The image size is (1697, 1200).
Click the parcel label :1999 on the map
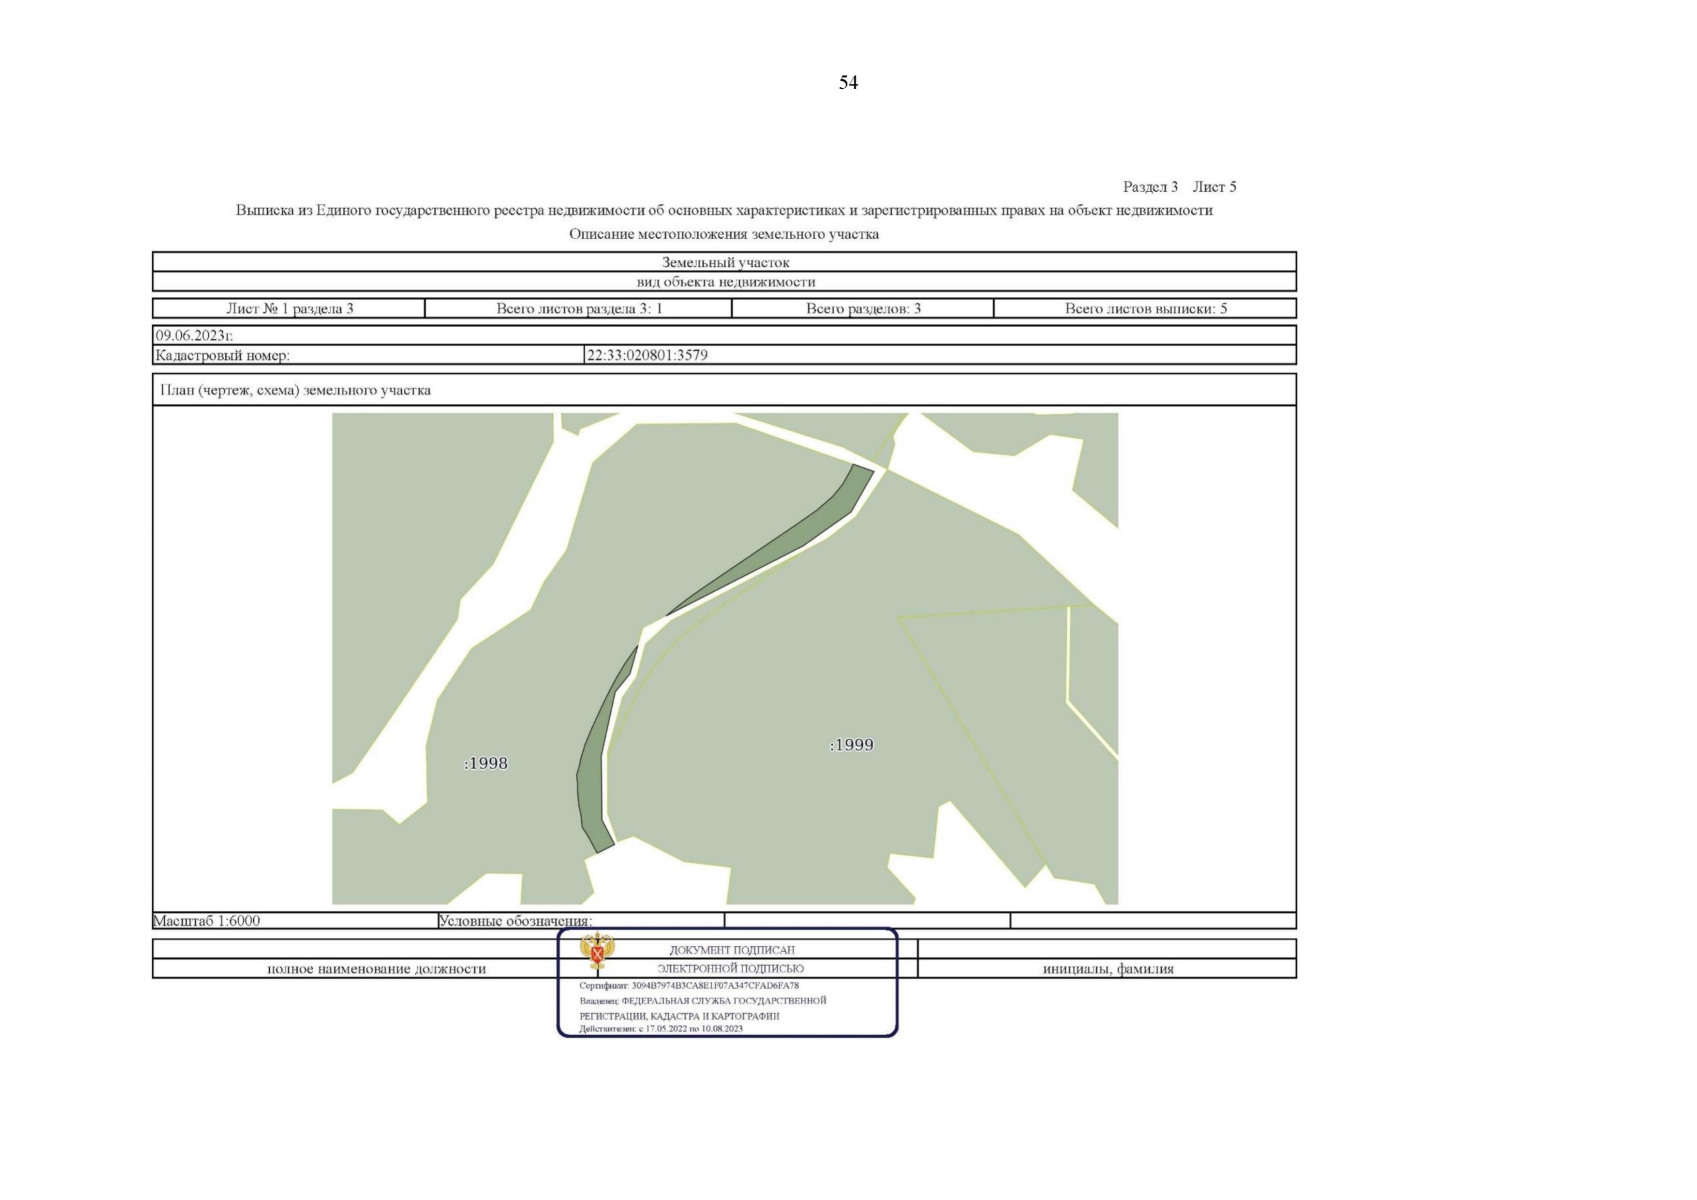coord(852,745)
